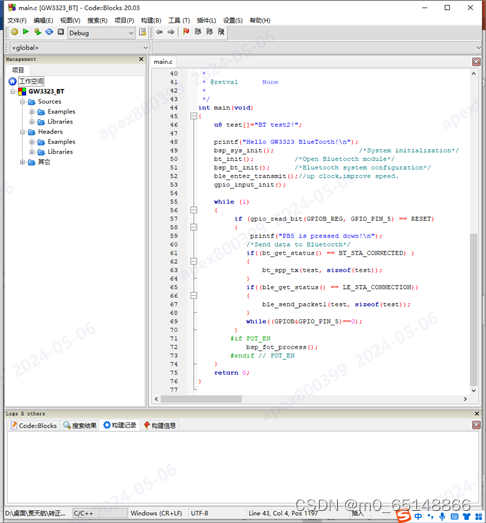Viewport: 486px width, 523px height.
Task: Click the Abort build icon
Action: [x=60, y=32]
